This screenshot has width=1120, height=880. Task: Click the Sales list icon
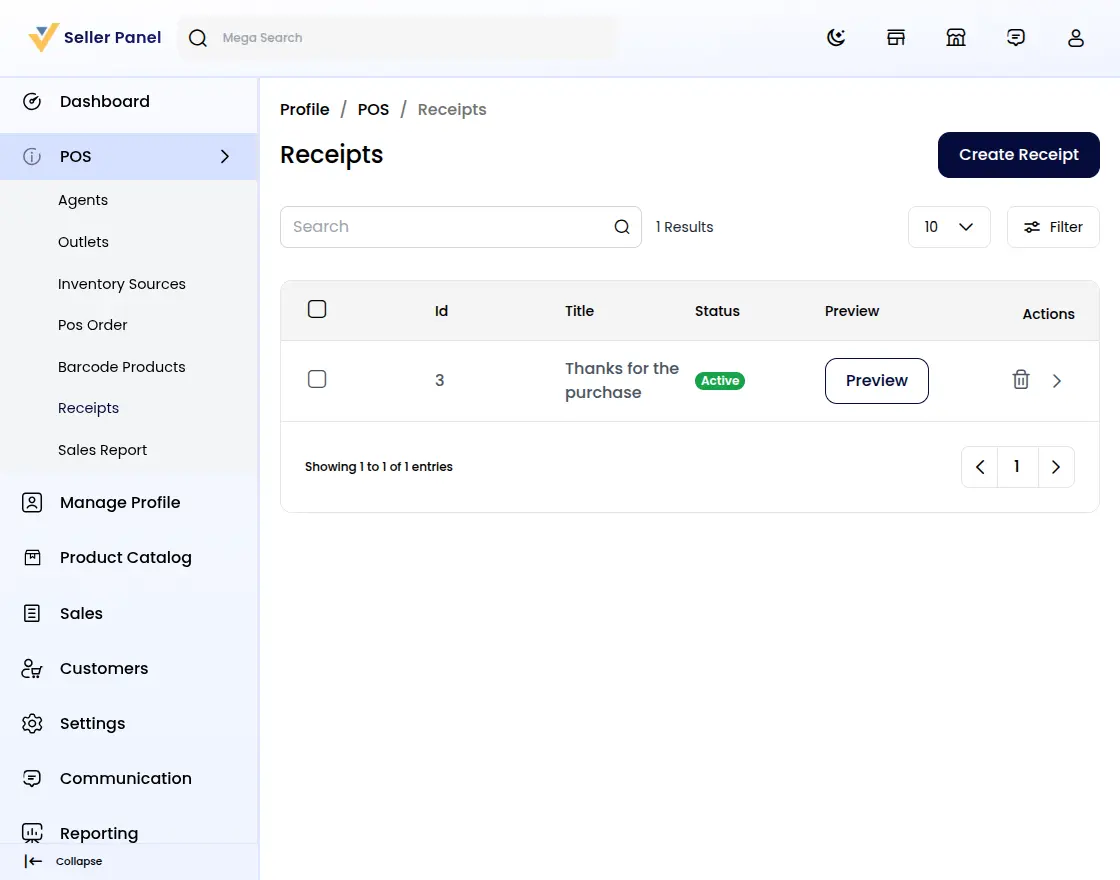tap(32, 613)
